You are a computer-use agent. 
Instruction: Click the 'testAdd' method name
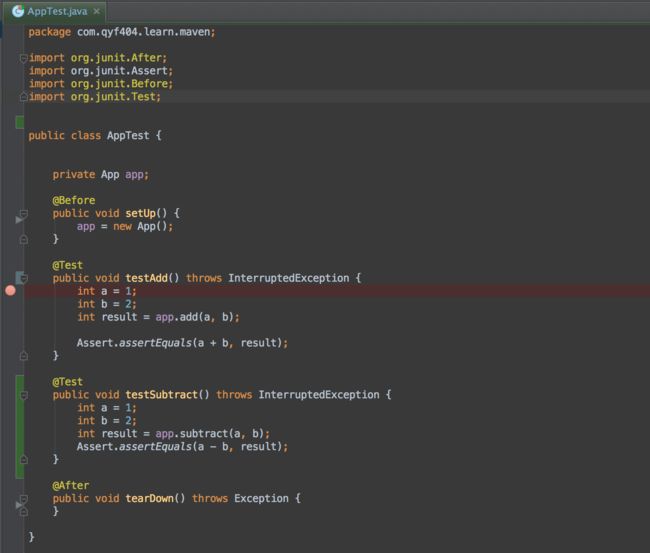(146, 278)
